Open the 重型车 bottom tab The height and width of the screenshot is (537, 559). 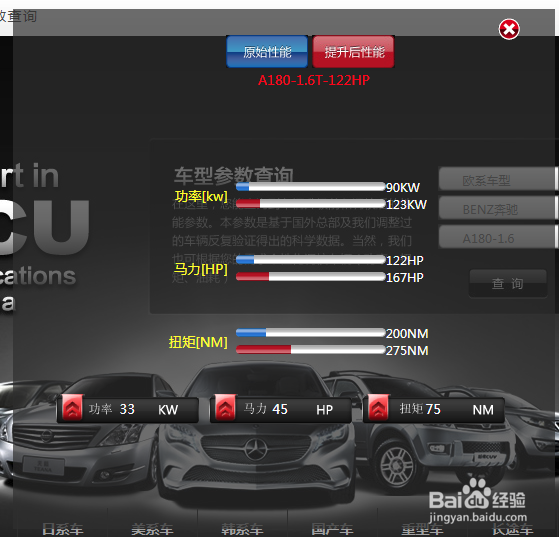[422, 530]
